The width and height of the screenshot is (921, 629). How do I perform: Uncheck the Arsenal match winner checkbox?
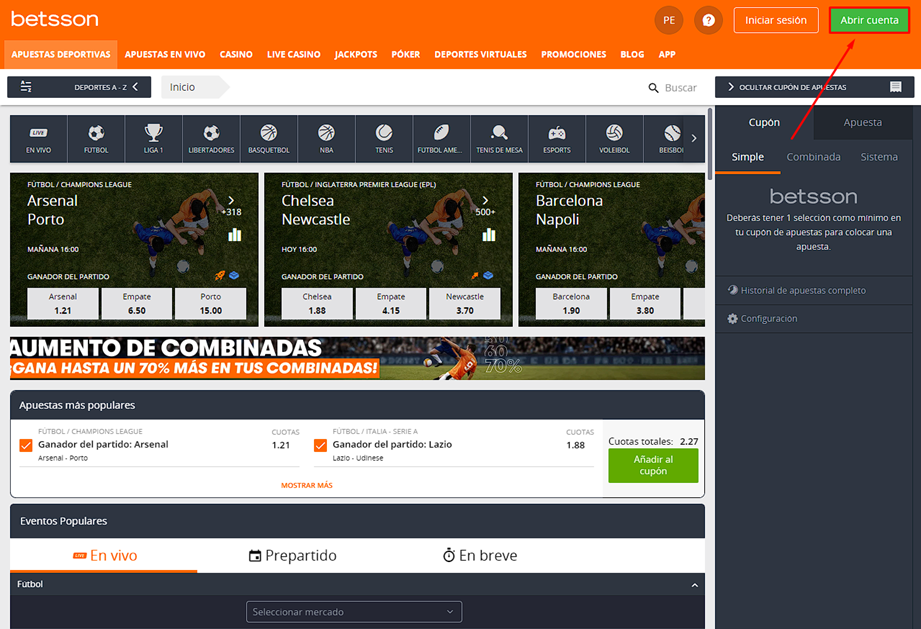coord(27,445)
